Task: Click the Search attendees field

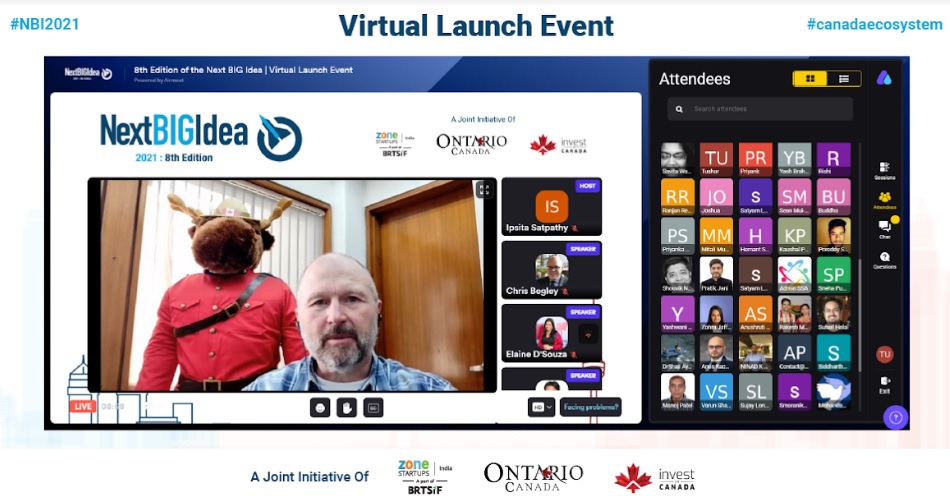Action: click(x=760, y=109)
